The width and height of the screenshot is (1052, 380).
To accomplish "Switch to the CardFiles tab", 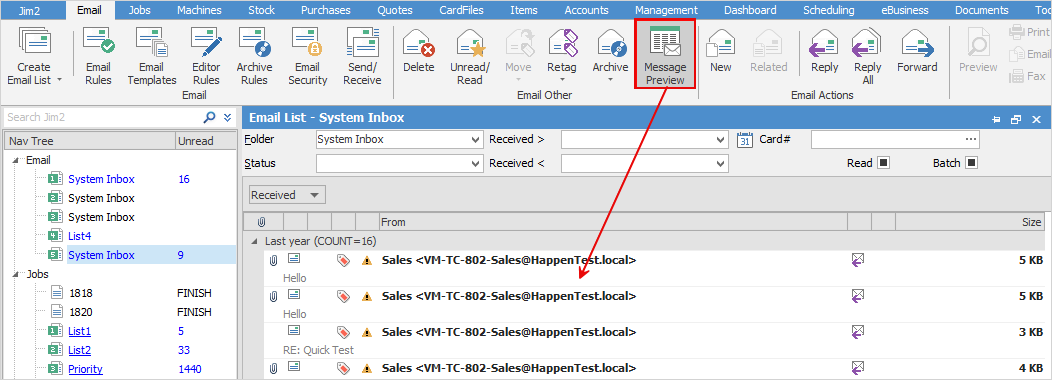I will tap(463, 10).
